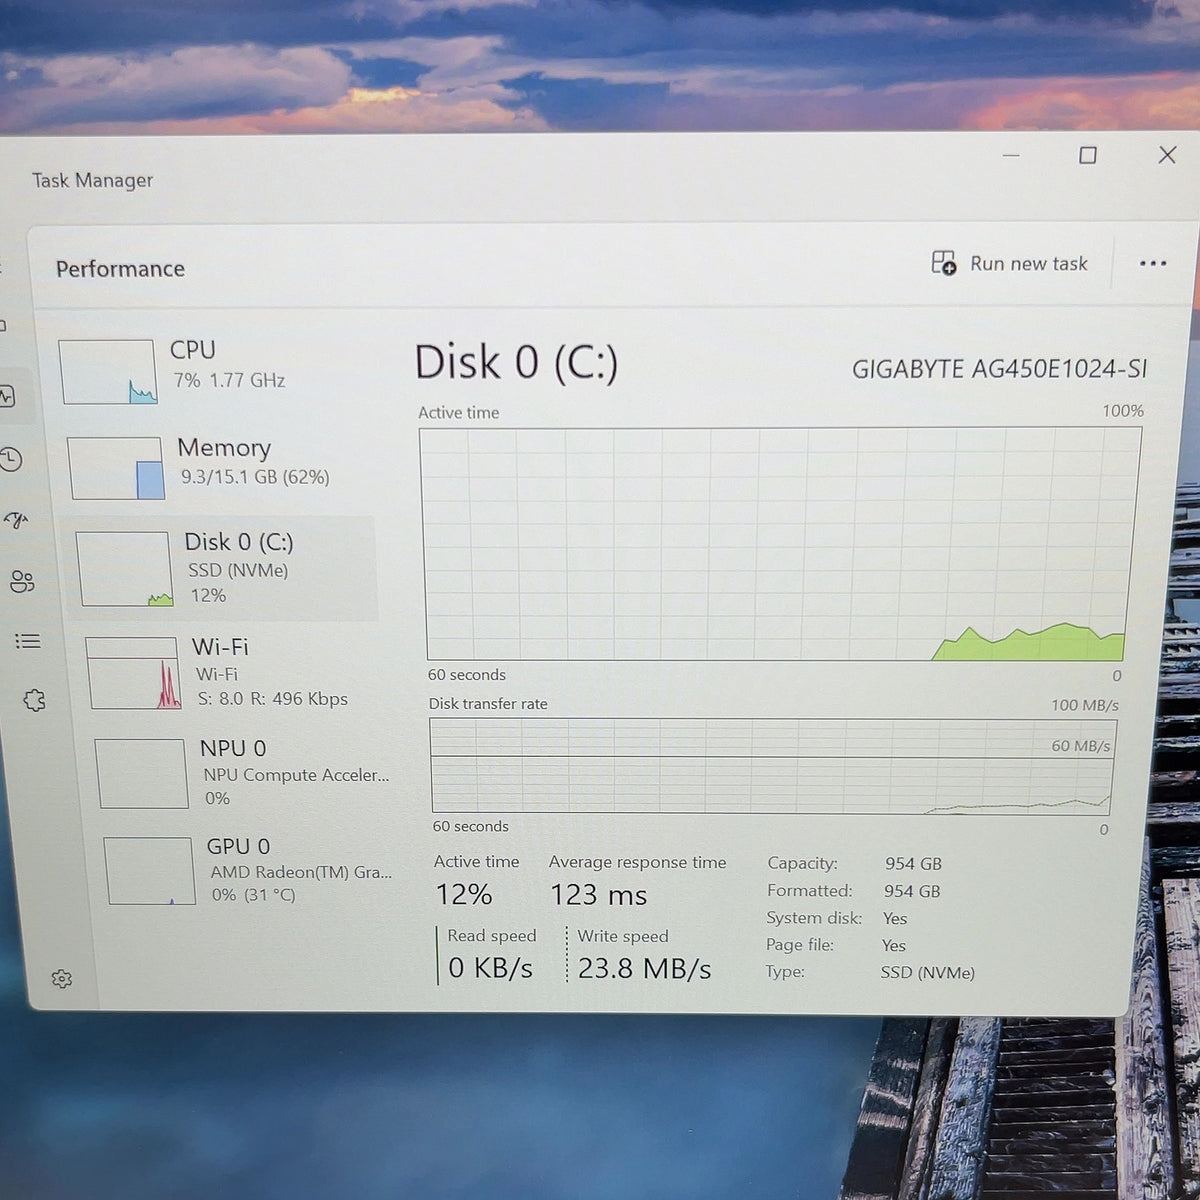Click the Run new task button
The image size is (1200, 1200).
(1009, 263)
